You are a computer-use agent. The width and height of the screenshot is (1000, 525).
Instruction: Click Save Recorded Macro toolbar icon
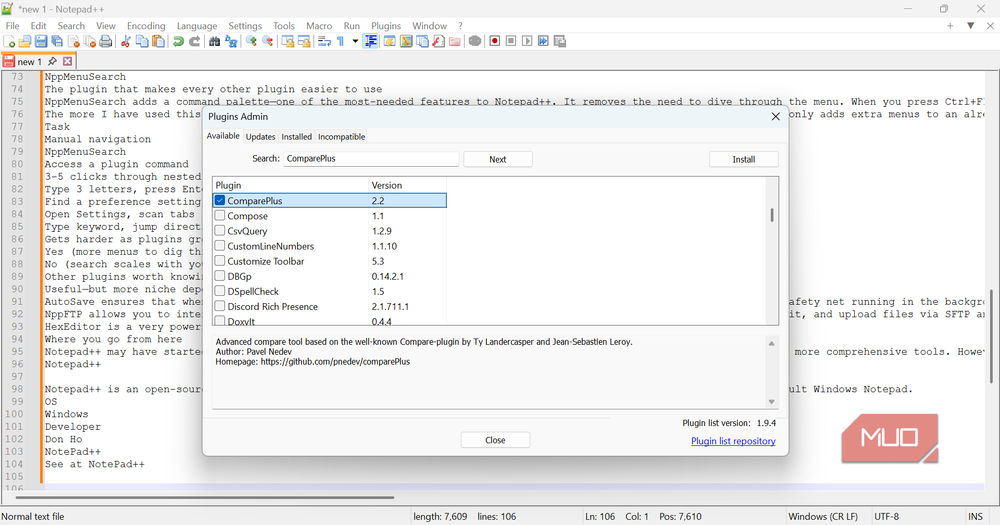[560, 41]
